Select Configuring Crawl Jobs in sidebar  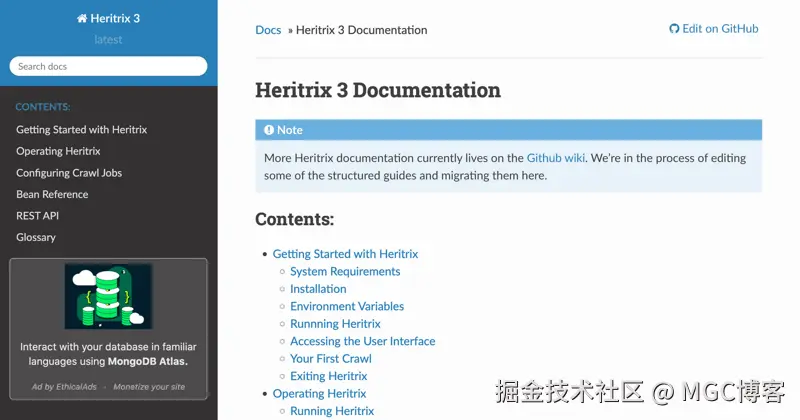click(x=69, y=173)
